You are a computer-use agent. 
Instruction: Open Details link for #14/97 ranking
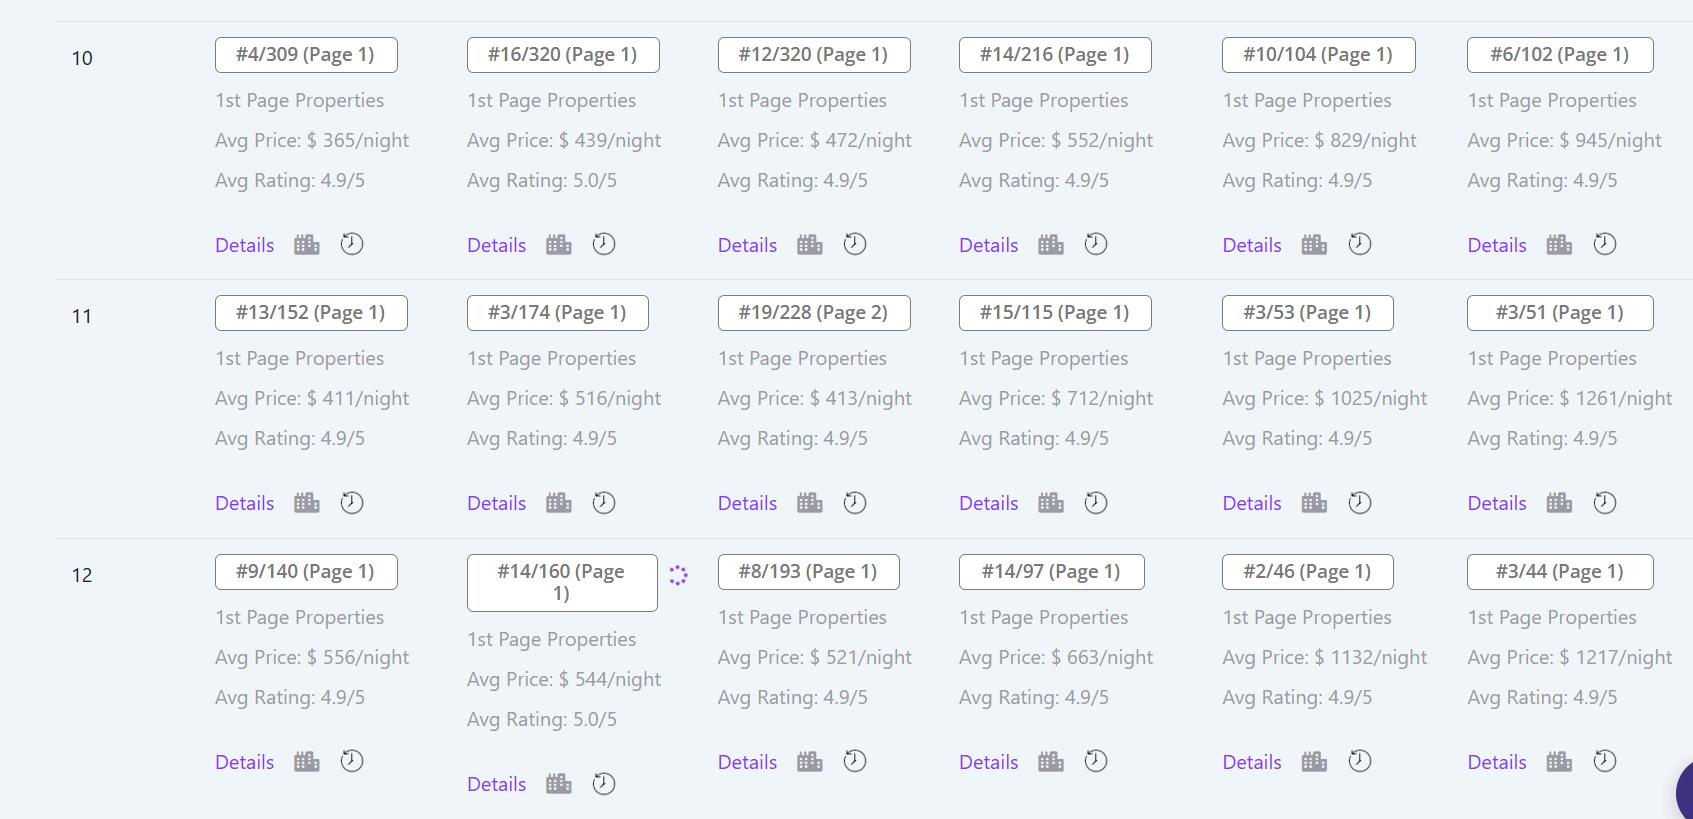click(x=988, y=762)
